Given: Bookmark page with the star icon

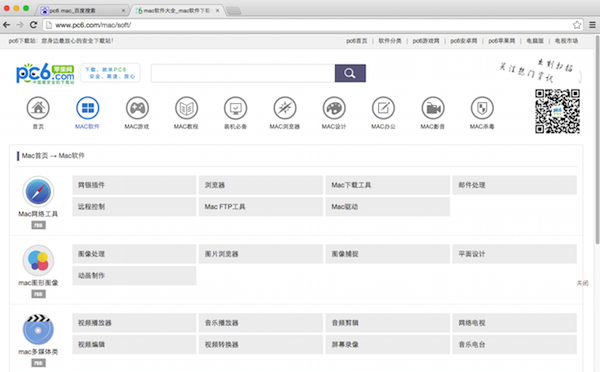Looking at the screenshot, I should [x=577, y=25].
